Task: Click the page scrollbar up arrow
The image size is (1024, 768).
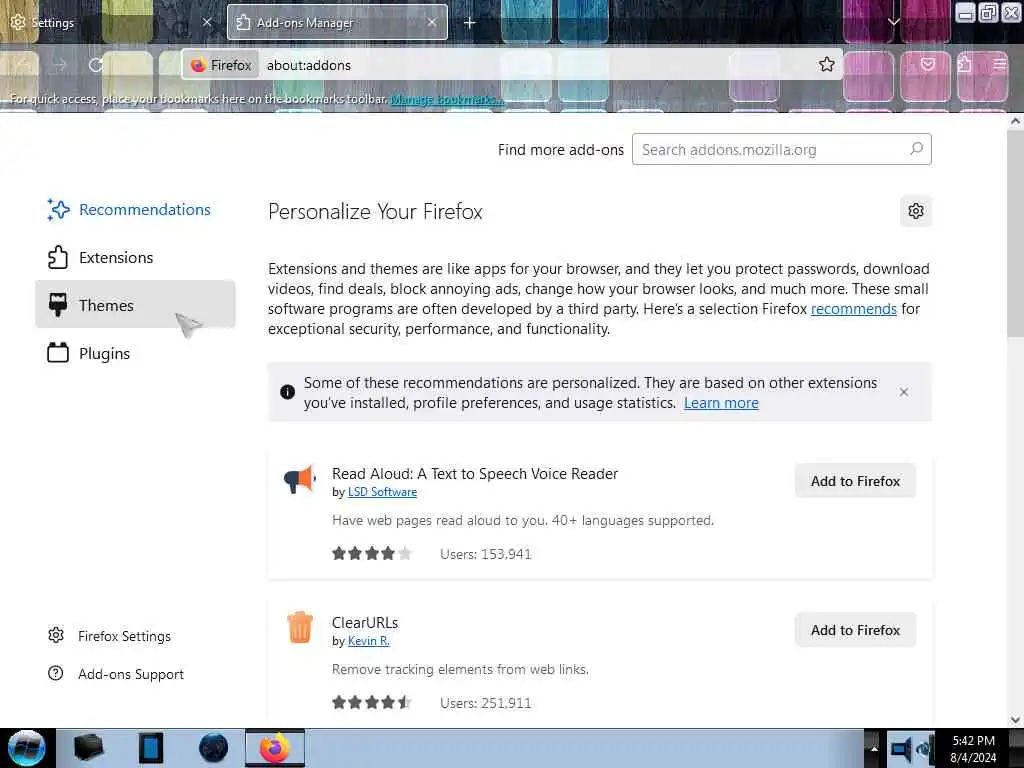Action: [x=1015, y=121]
